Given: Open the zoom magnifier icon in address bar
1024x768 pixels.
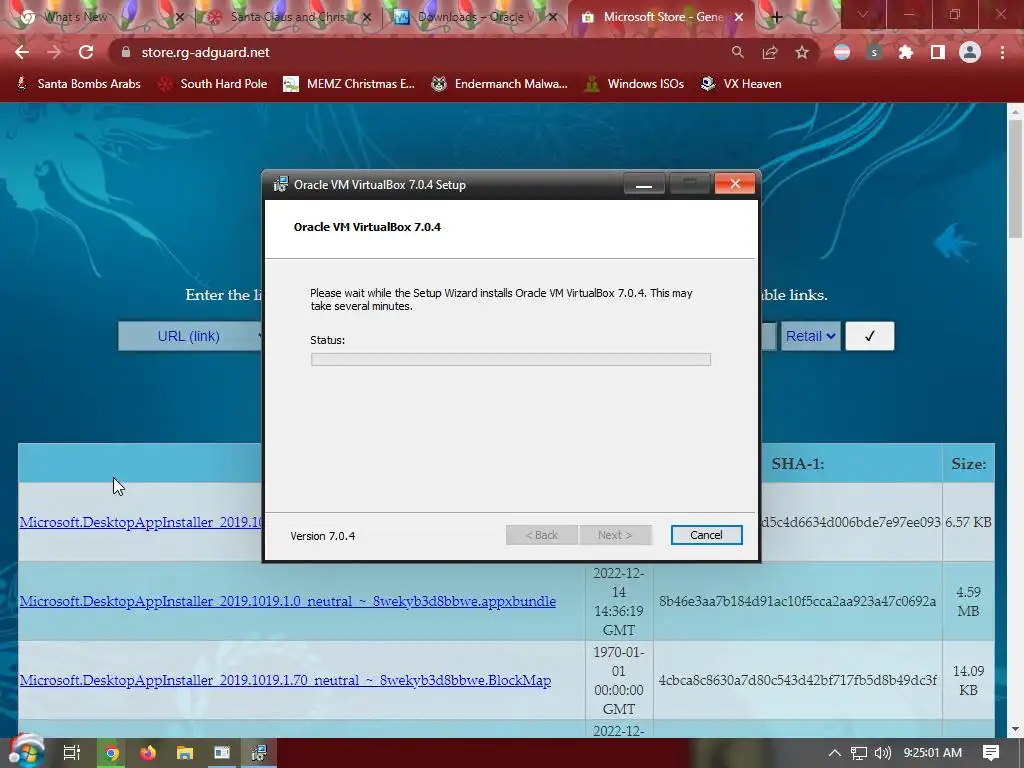Looking at the screenshot, I should pos(737,52).
